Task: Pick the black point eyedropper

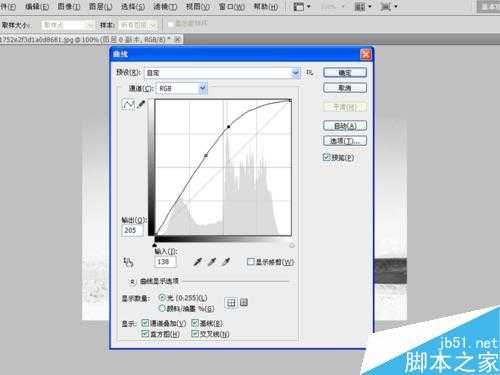Action: (198, 262)
